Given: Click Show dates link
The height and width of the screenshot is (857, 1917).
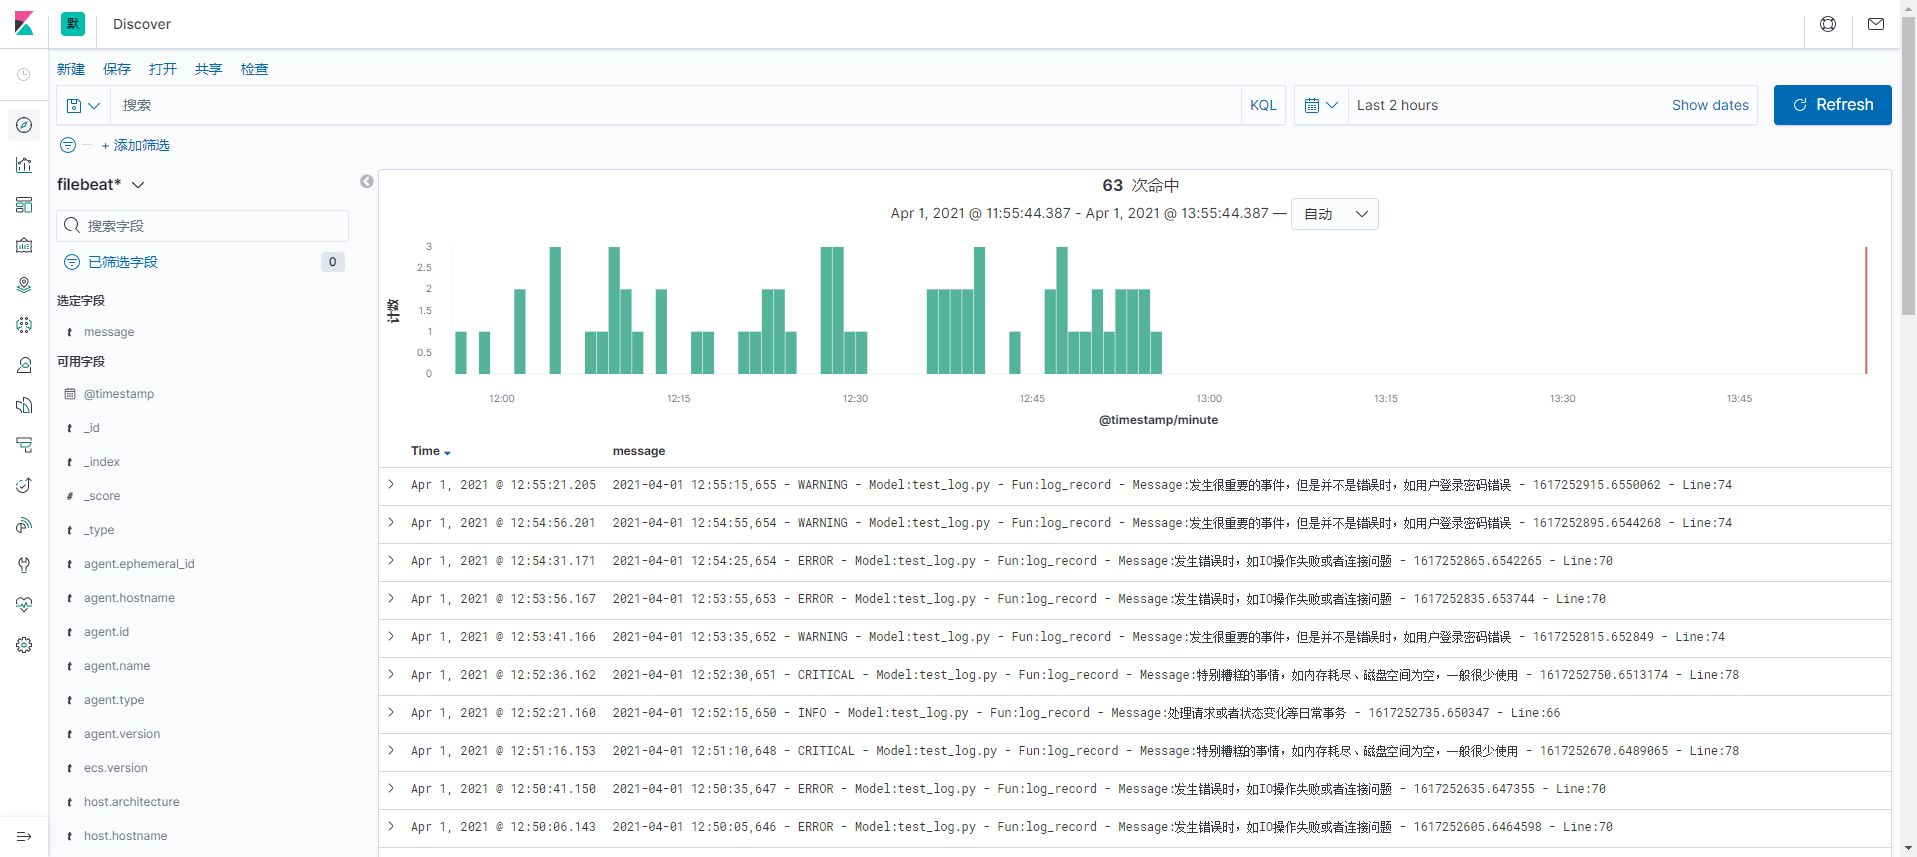Looking at the screenshot, I should 1710,105.
